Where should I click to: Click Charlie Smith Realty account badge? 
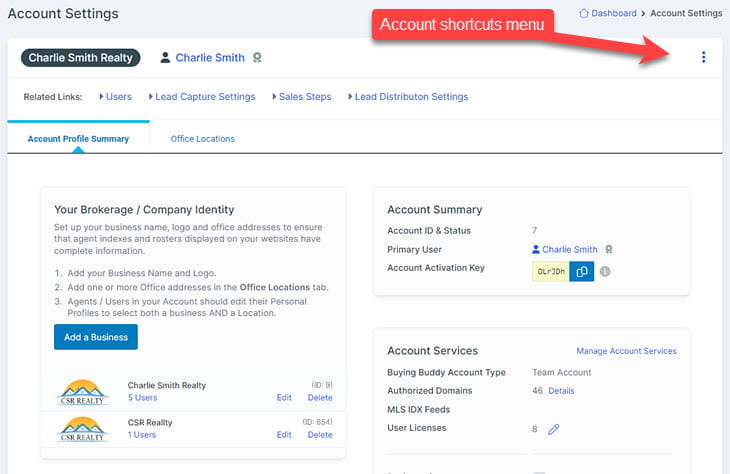tap(81, 58)
